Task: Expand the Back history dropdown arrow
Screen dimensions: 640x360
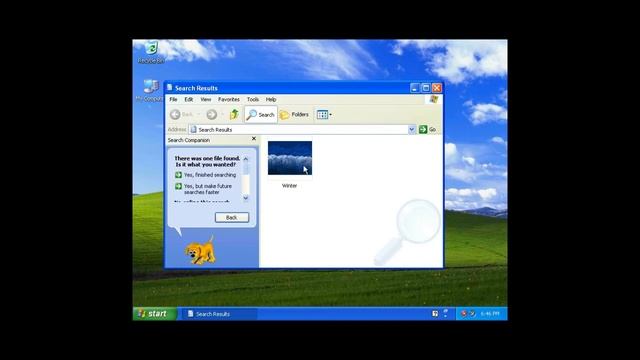Action: tap(199, 115)
